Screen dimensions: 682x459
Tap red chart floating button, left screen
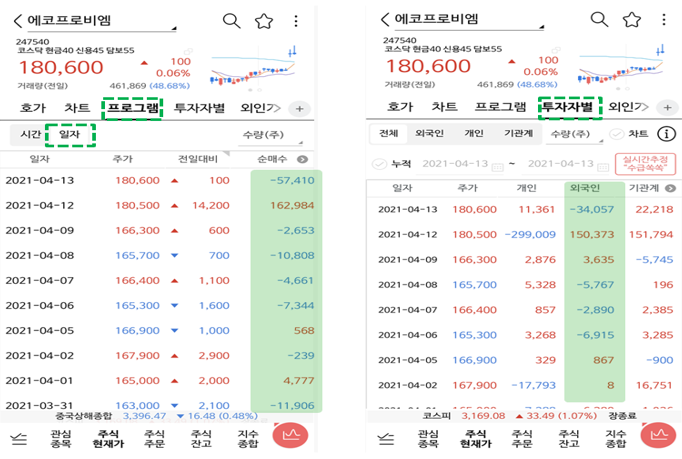[291, 435]
